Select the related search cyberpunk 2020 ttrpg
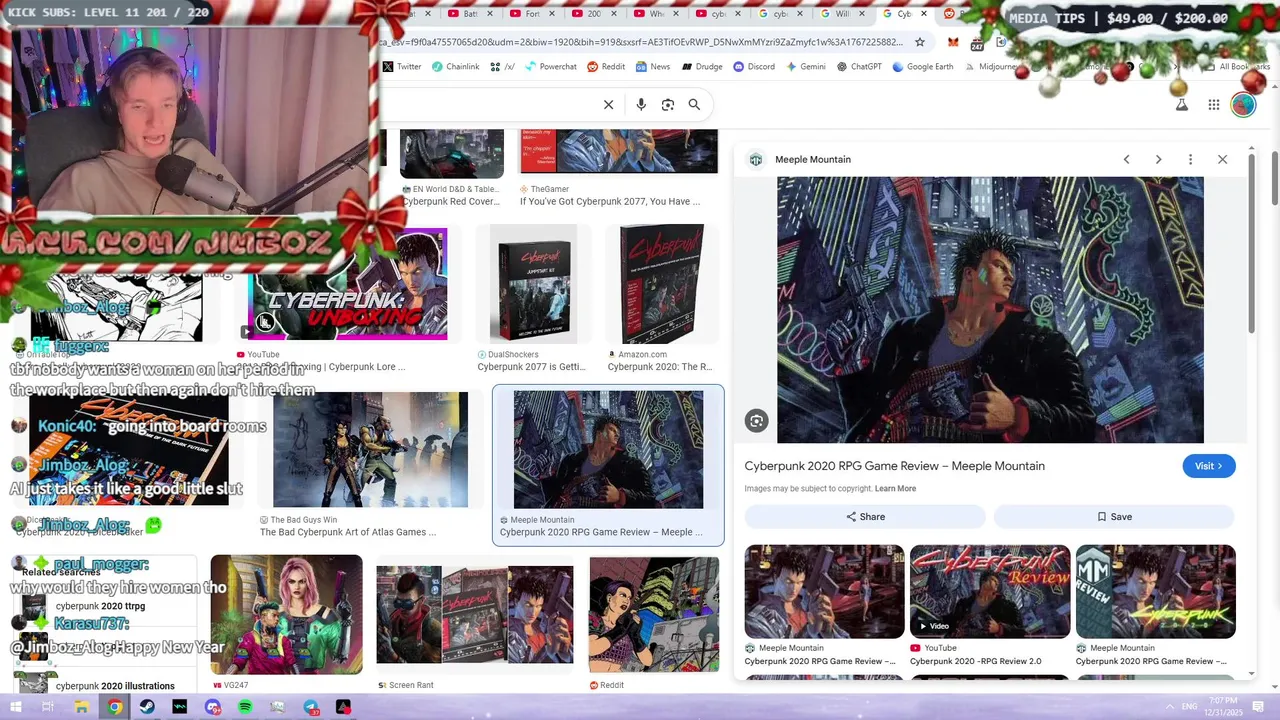 click(100, 606)
